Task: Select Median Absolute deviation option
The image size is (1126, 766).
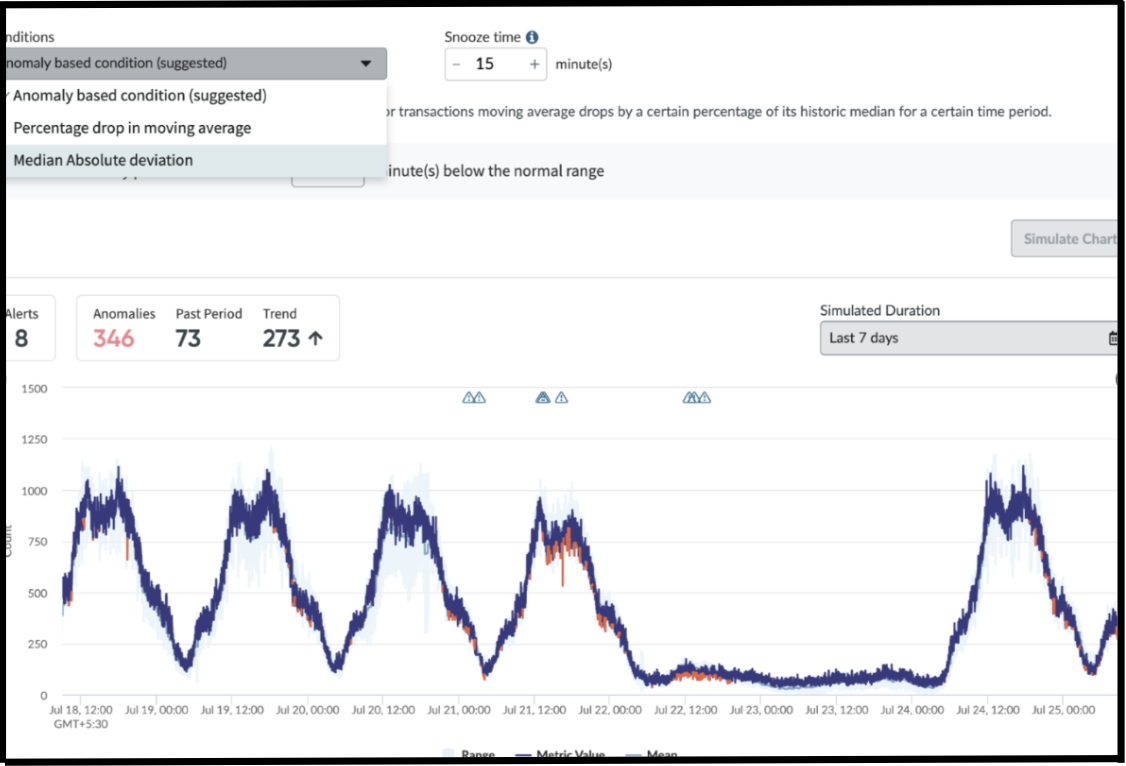Action: pyautogui.click(x=103, y=160)
